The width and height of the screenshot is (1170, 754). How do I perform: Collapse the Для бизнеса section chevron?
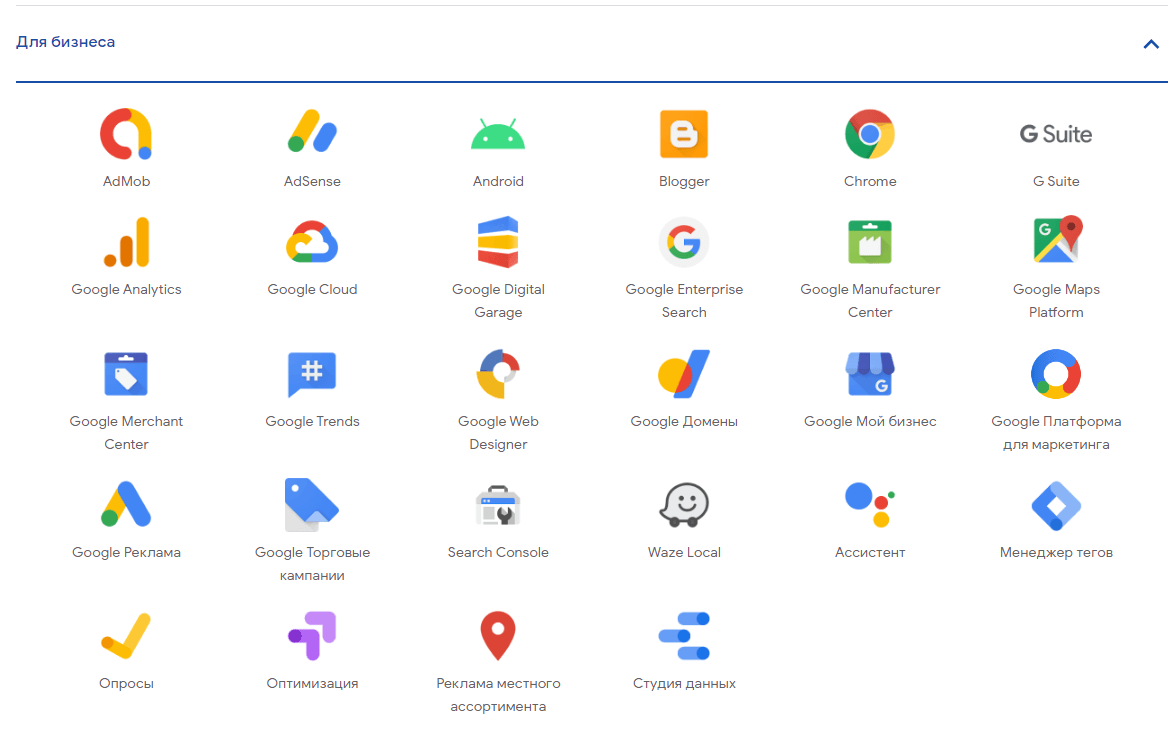tap(1151, 44)
